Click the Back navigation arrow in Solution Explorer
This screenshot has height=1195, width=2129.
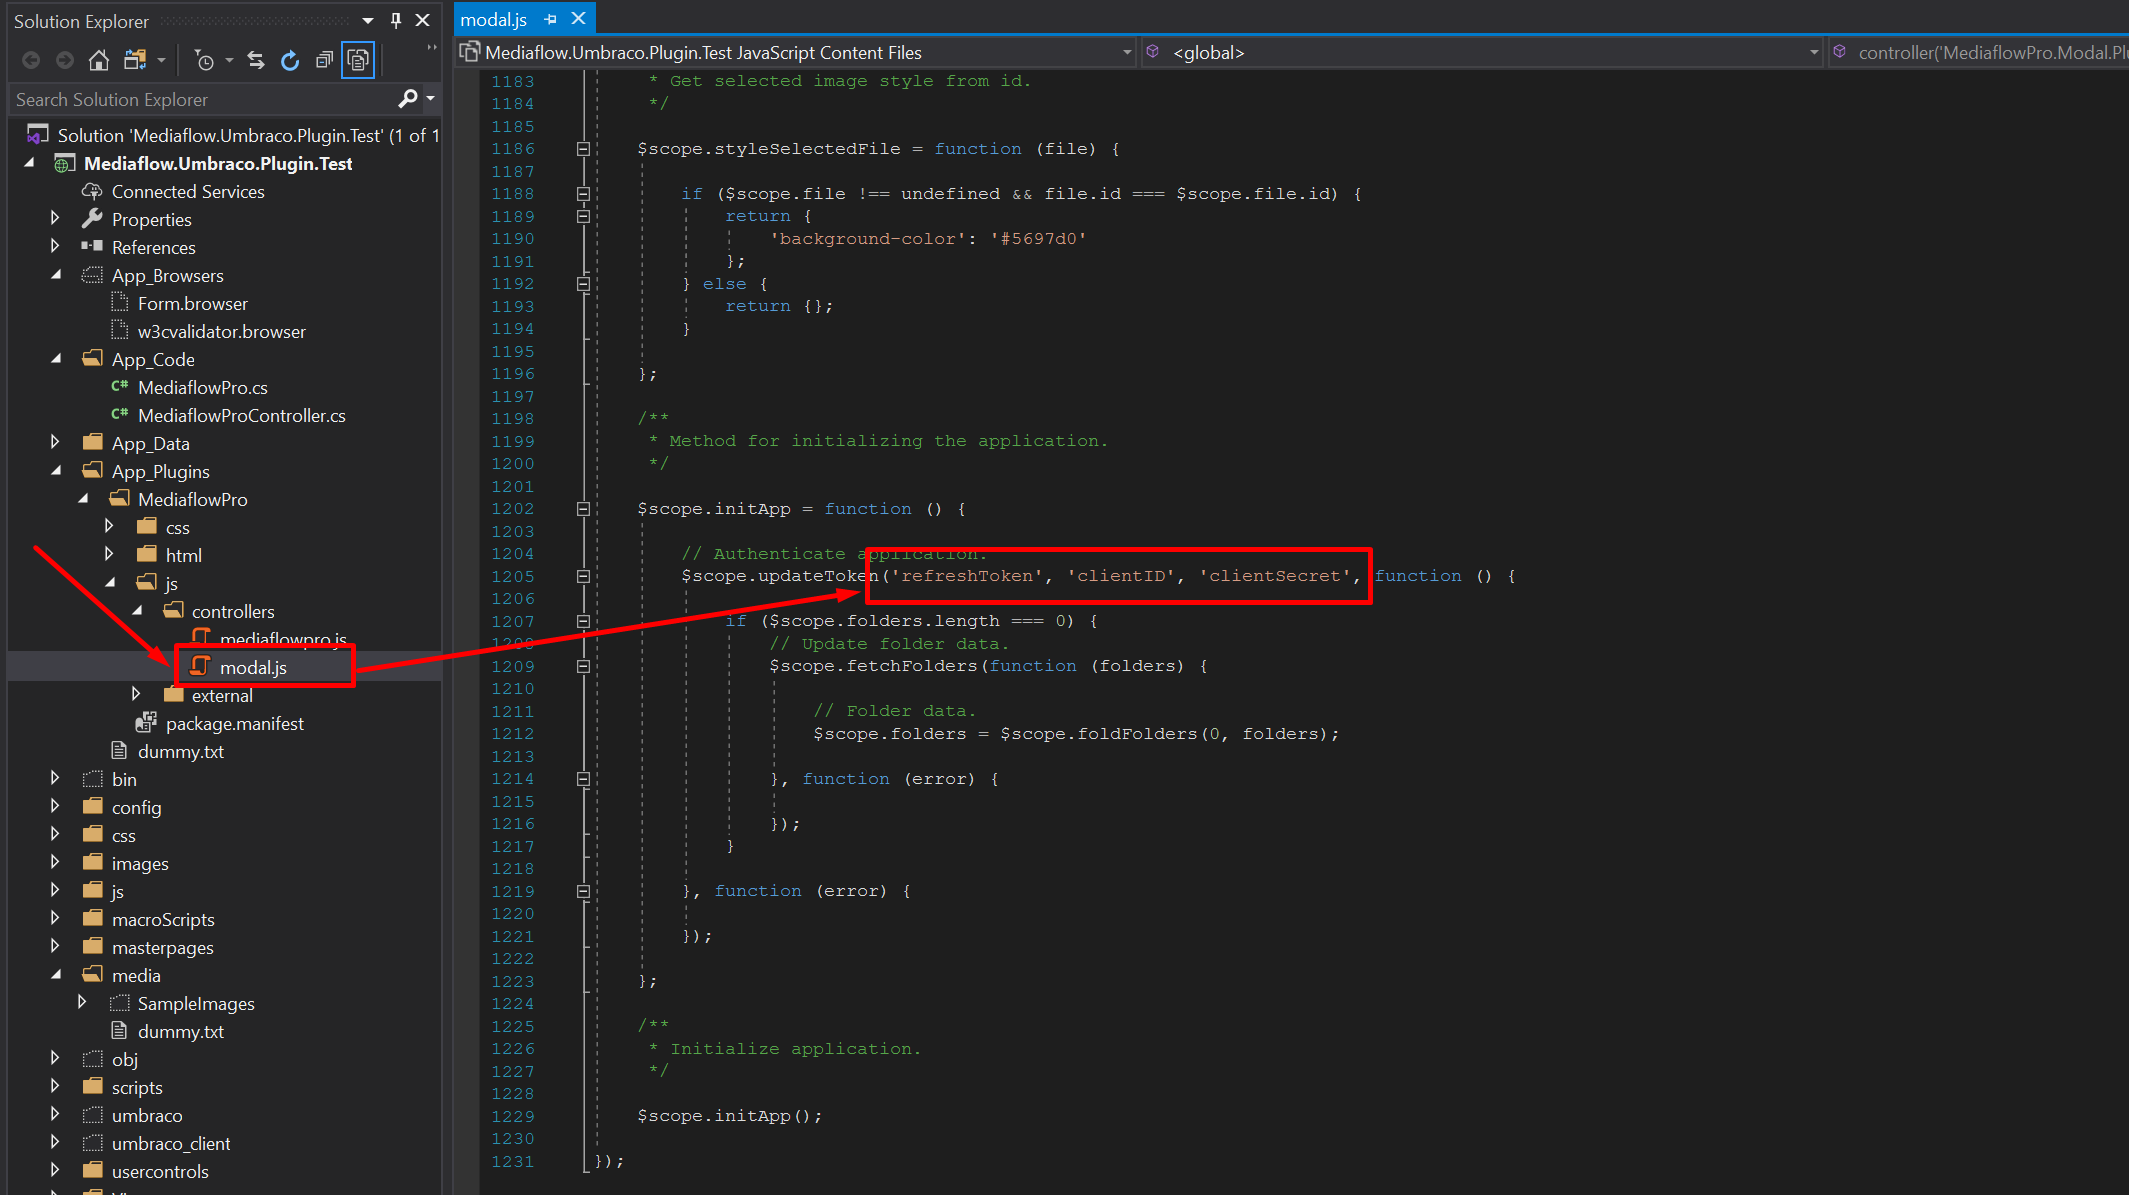[31, 60]
